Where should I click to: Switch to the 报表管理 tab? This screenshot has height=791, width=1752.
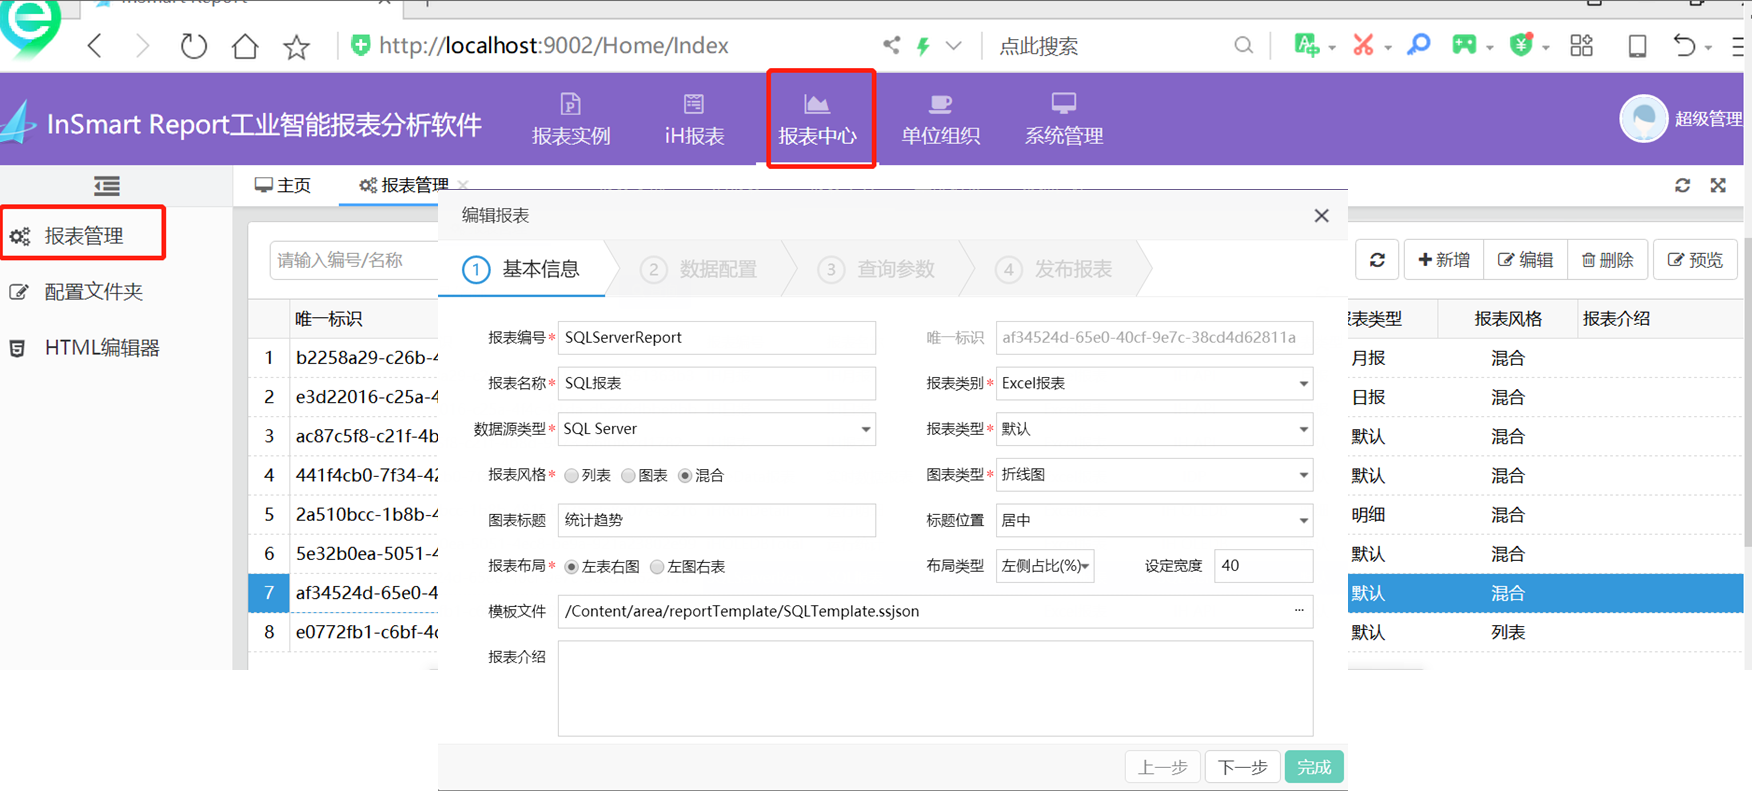click(404, 186)
